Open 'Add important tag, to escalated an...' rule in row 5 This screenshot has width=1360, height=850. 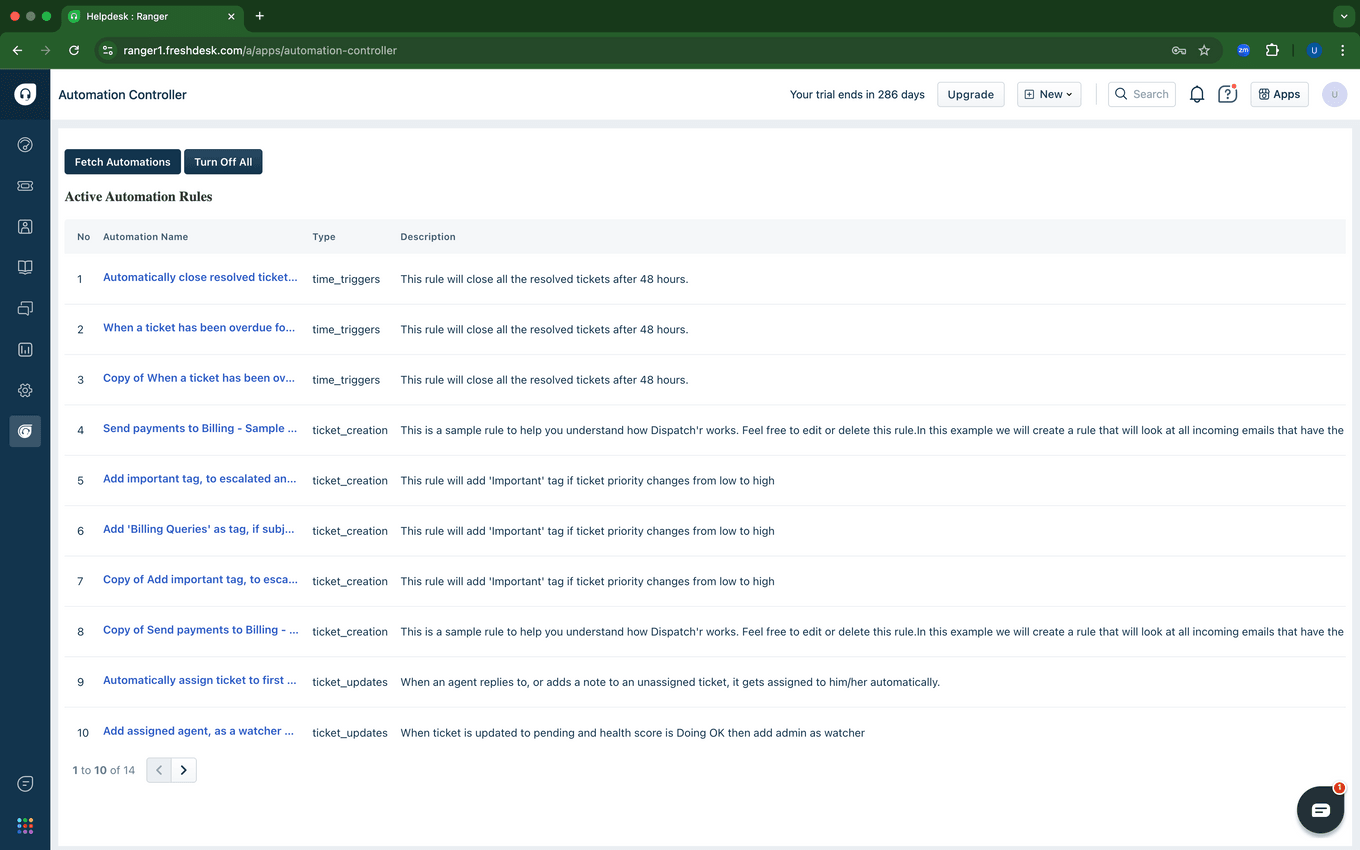[200, 478]
